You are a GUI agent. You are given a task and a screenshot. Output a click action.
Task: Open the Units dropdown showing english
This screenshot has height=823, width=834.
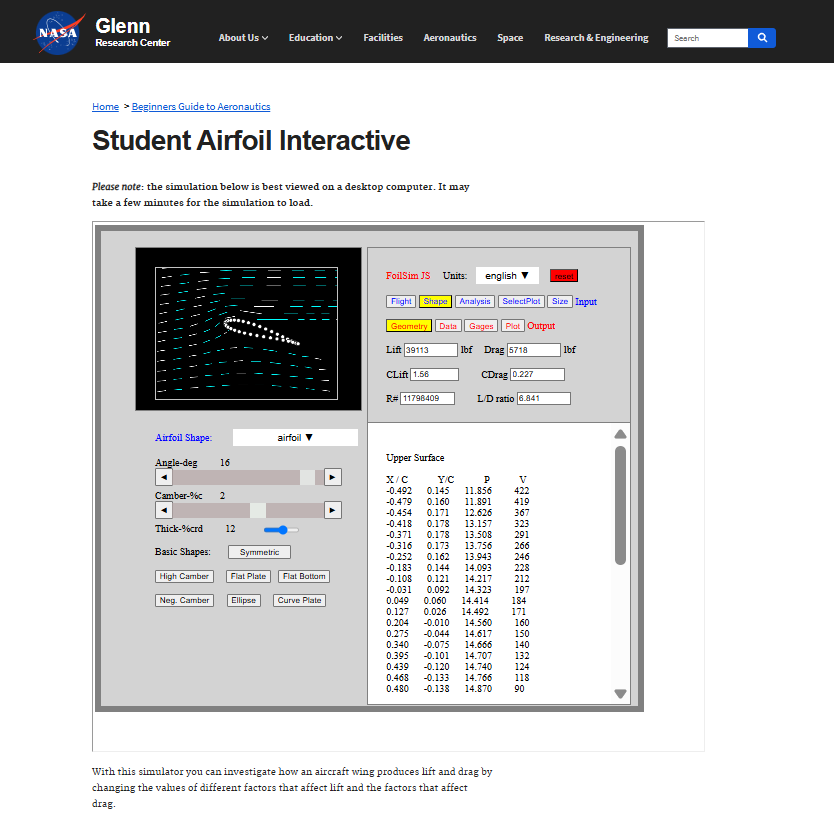click(507, 275)
